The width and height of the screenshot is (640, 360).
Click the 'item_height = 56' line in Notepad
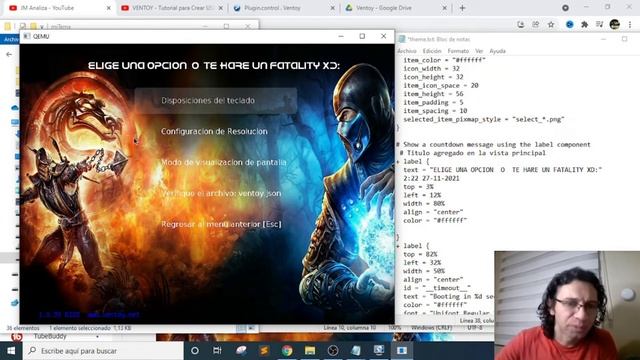tap(433, 94)
